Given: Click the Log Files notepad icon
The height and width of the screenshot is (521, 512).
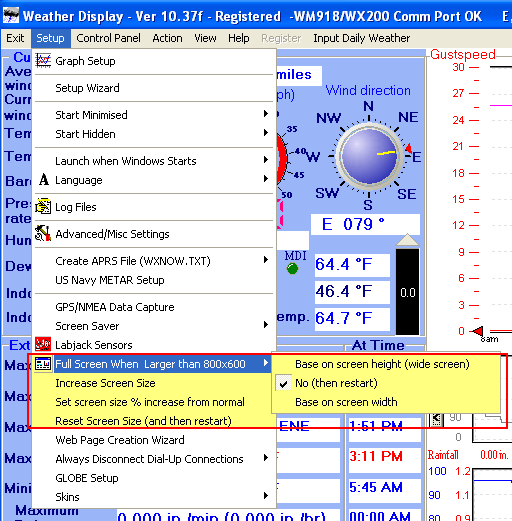Looking at the screenshot, I should point(43,207).
